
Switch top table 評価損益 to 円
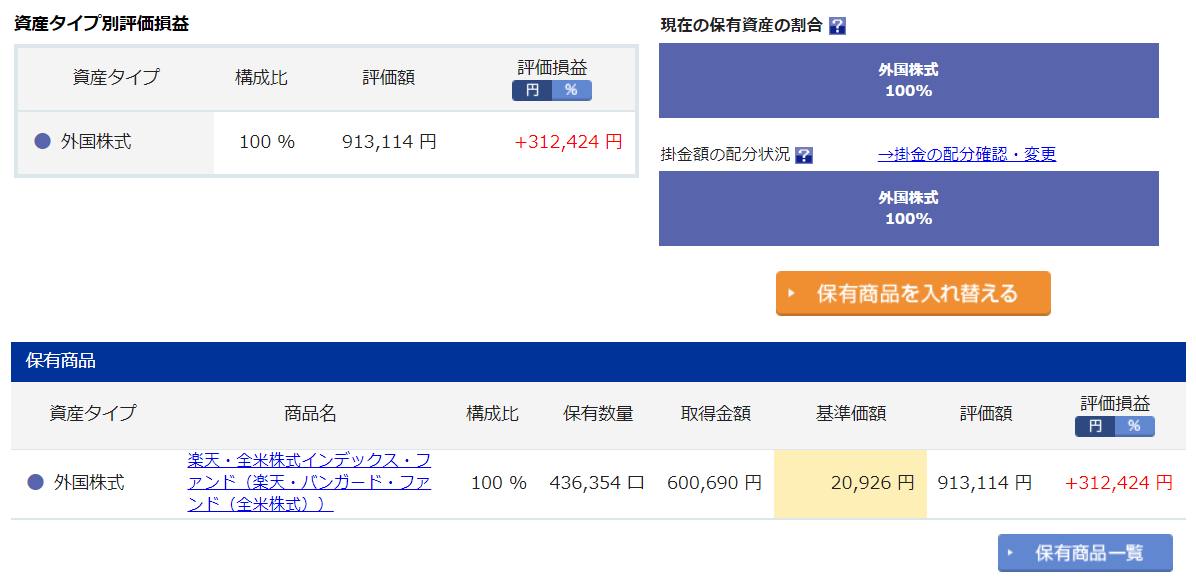click(x=532, y=90)
